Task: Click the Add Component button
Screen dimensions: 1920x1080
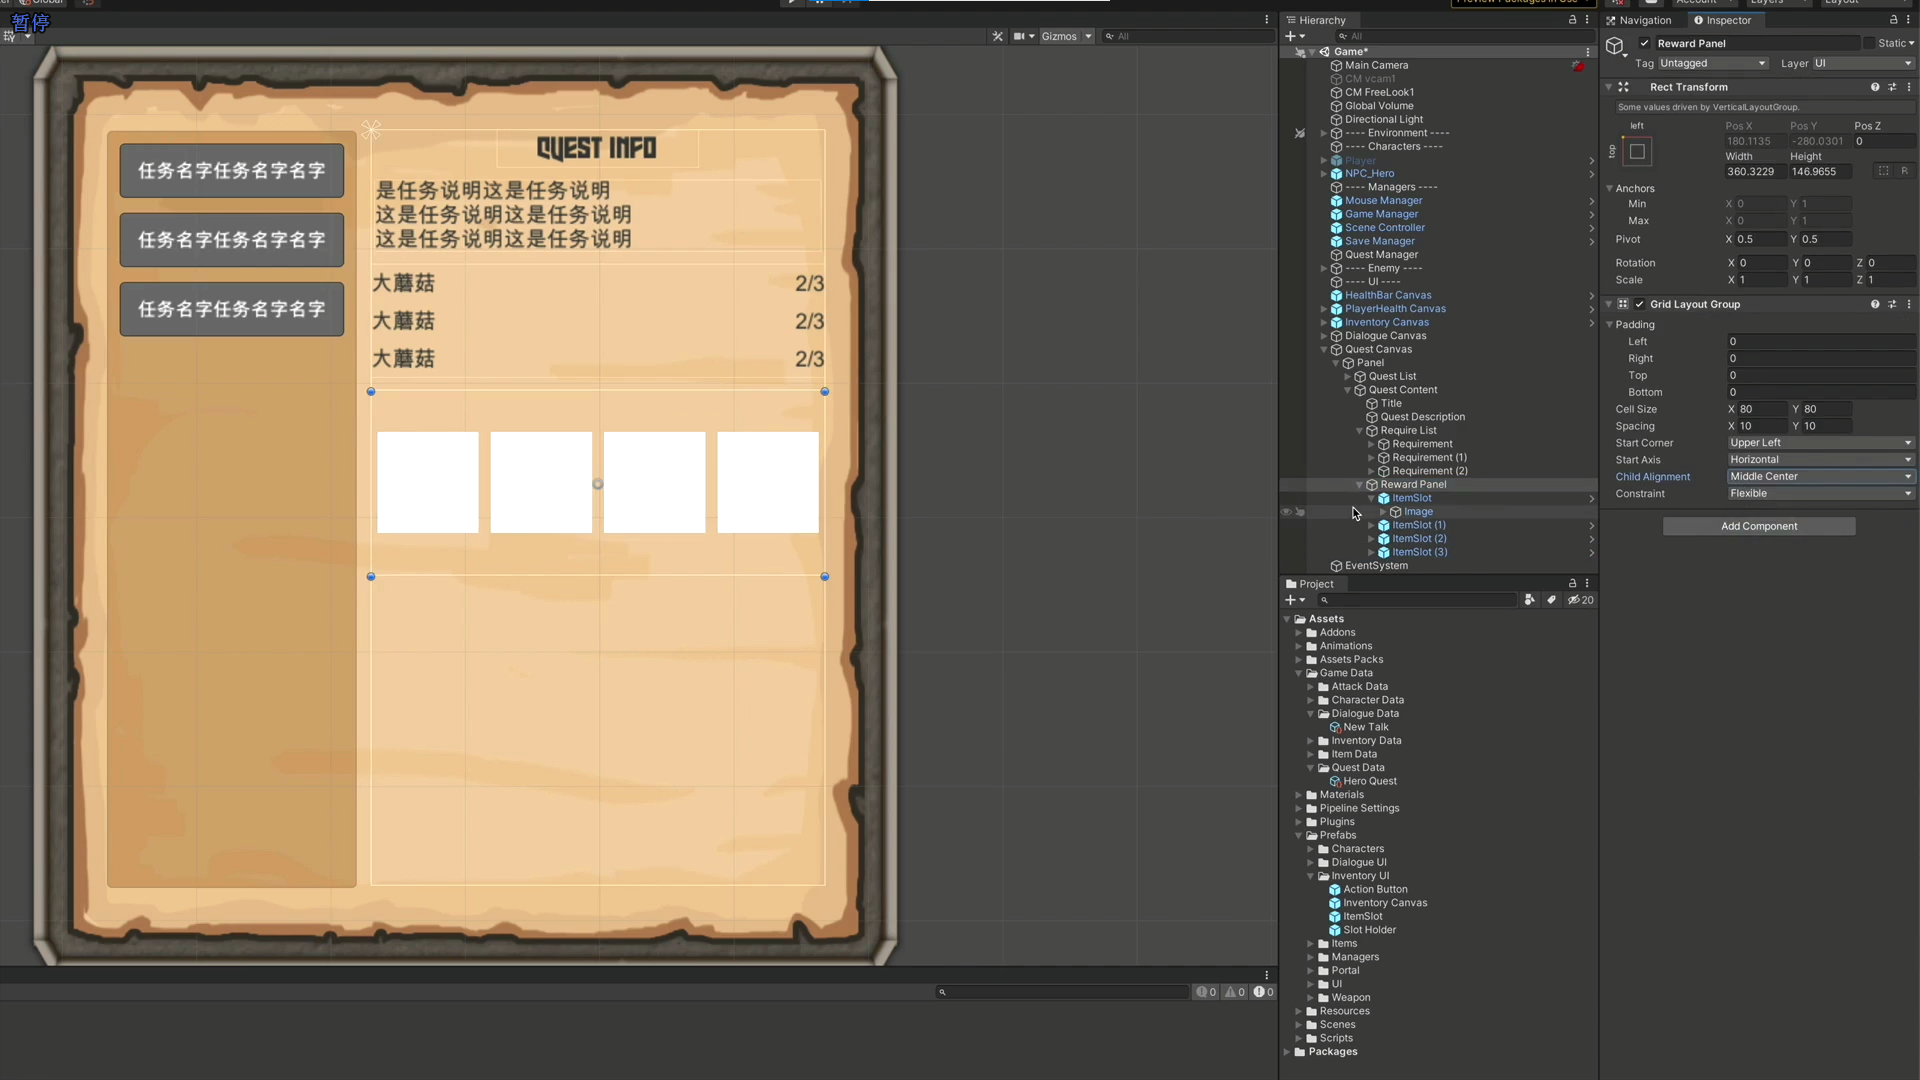Action: click(1758, 526)
